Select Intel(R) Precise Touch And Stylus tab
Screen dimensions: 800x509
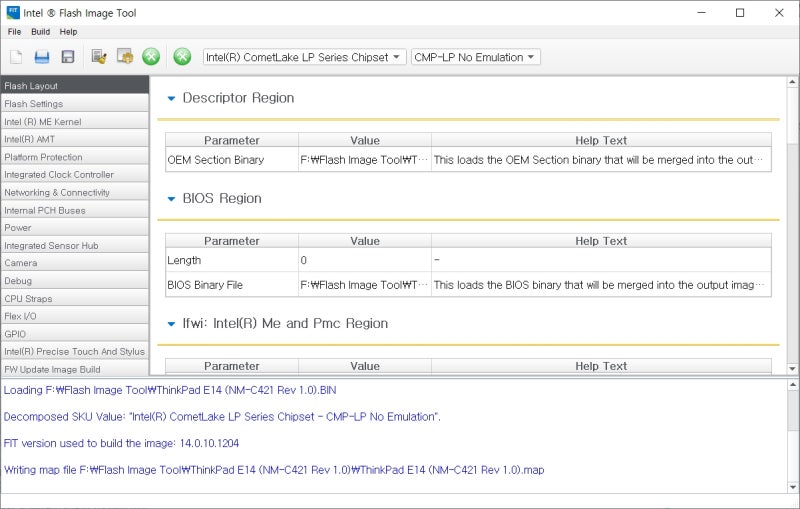74,351
